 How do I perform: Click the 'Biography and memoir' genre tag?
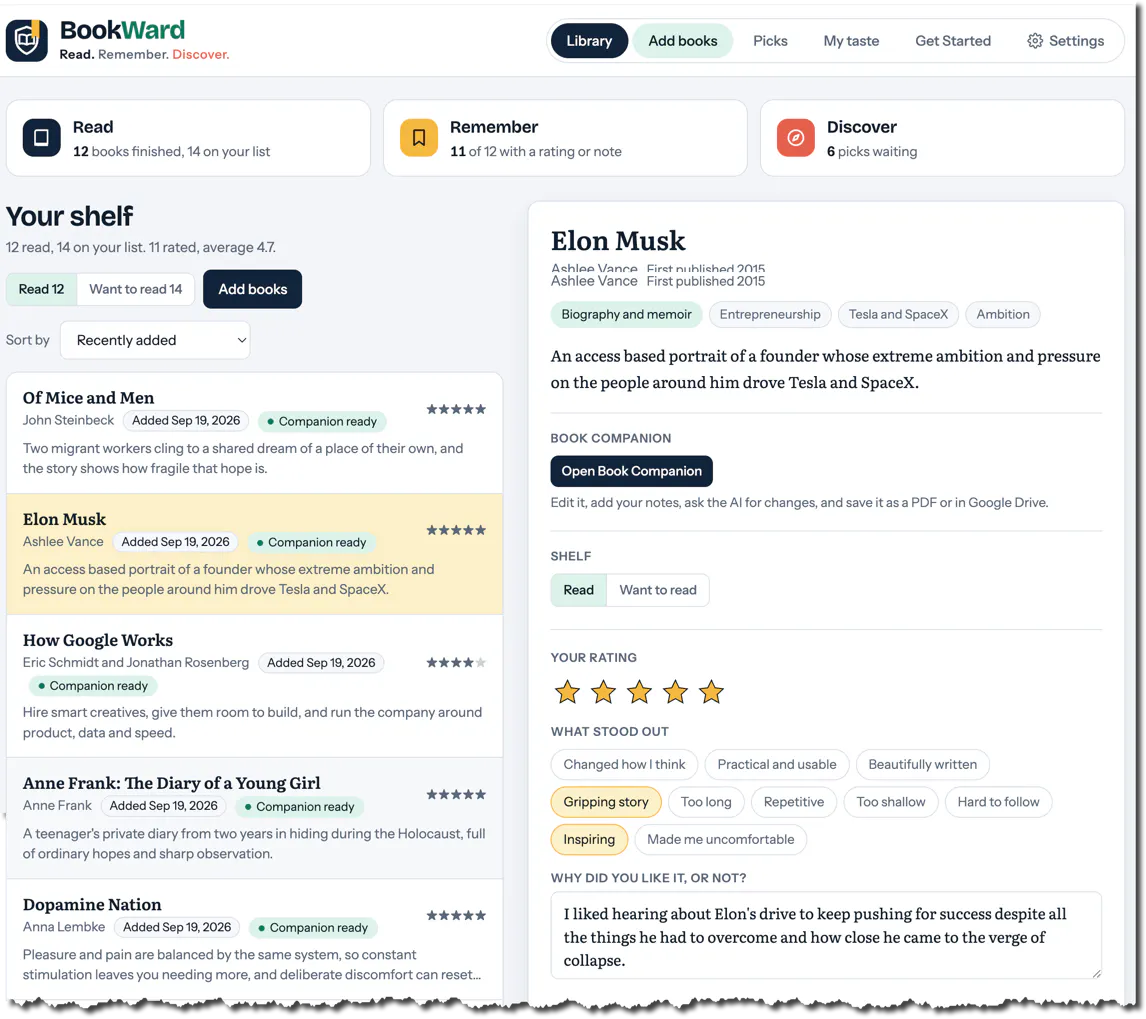[626, 314]
